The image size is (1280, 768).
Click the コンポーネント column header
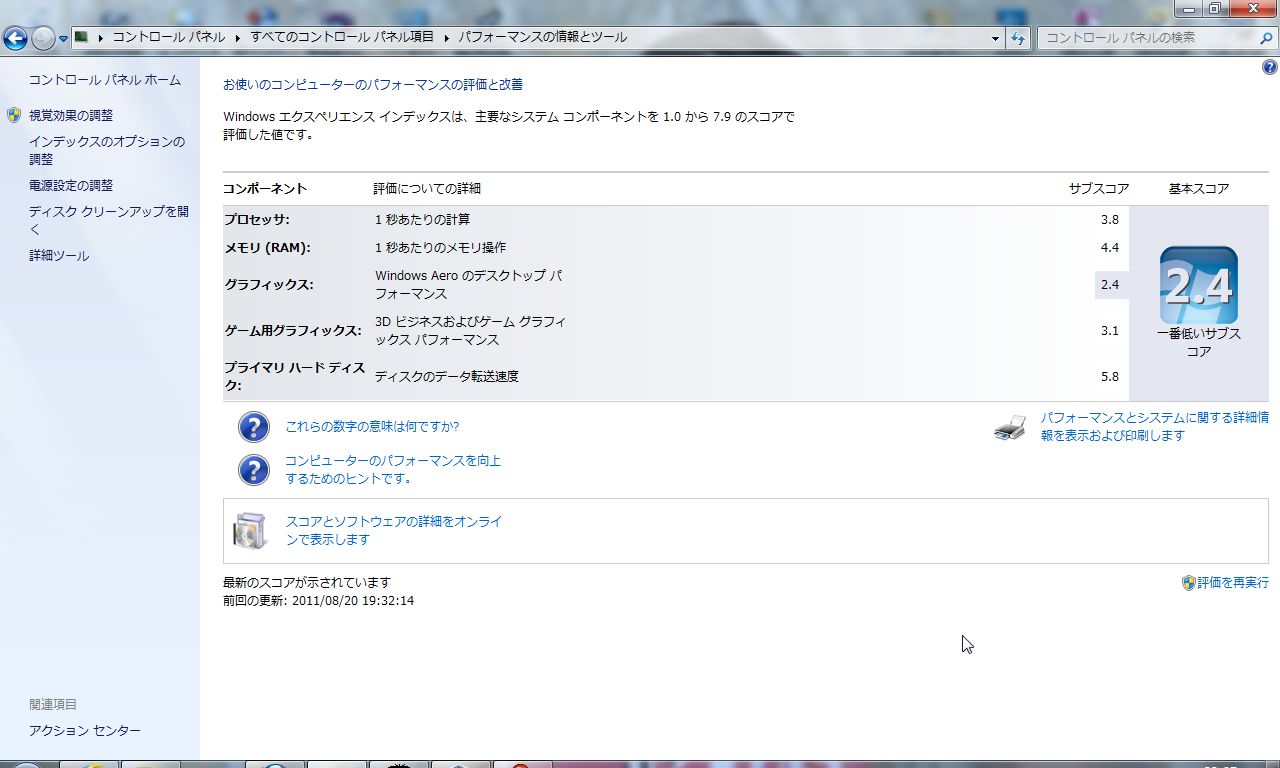coord(265,189)
